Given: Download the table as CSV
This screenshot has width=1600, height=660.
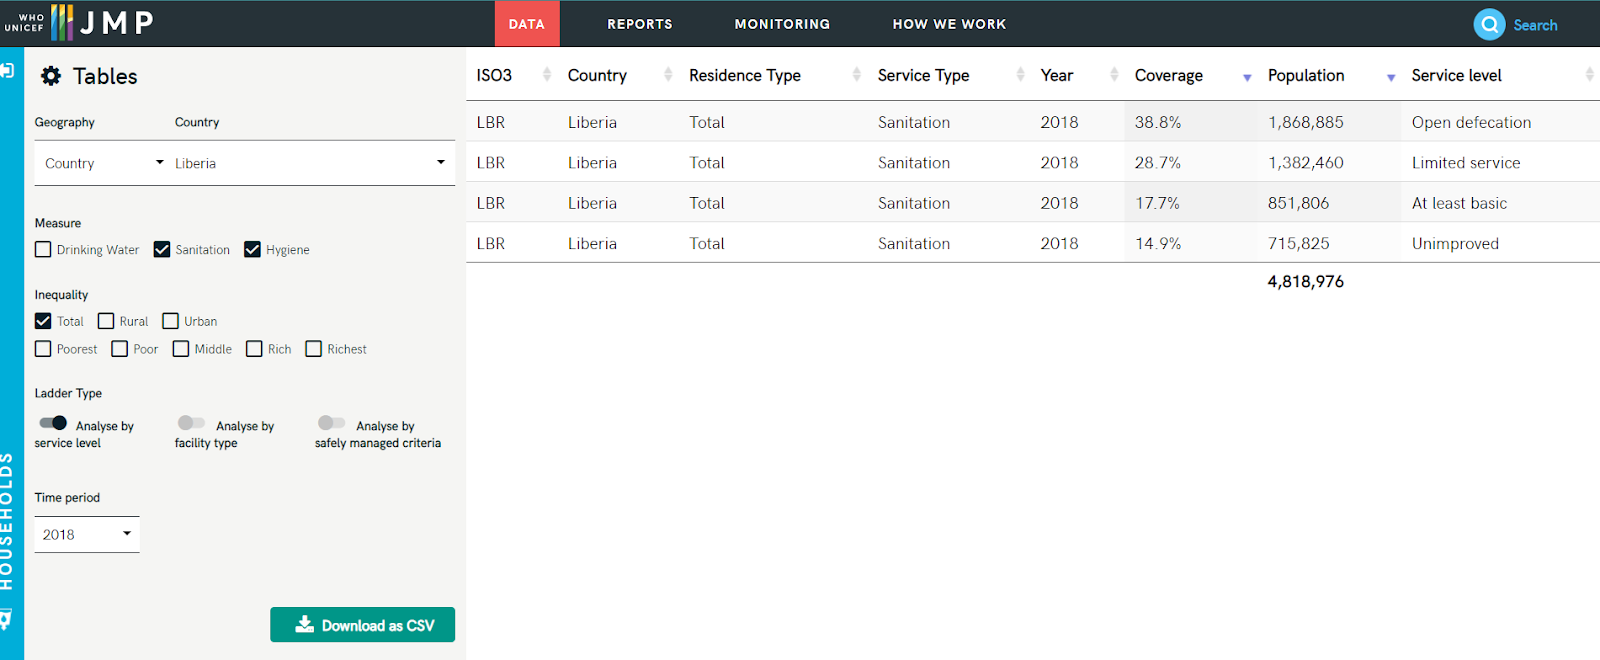Looking at the screenshot, I should (362, 625).
